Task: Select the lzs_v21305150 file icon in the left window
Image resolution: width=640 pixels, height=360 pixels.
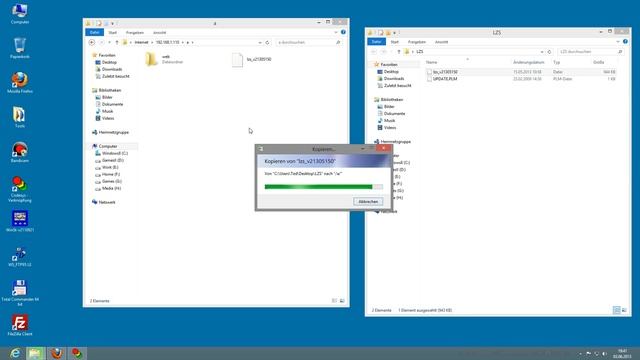Action: click(x=237, y=60)
